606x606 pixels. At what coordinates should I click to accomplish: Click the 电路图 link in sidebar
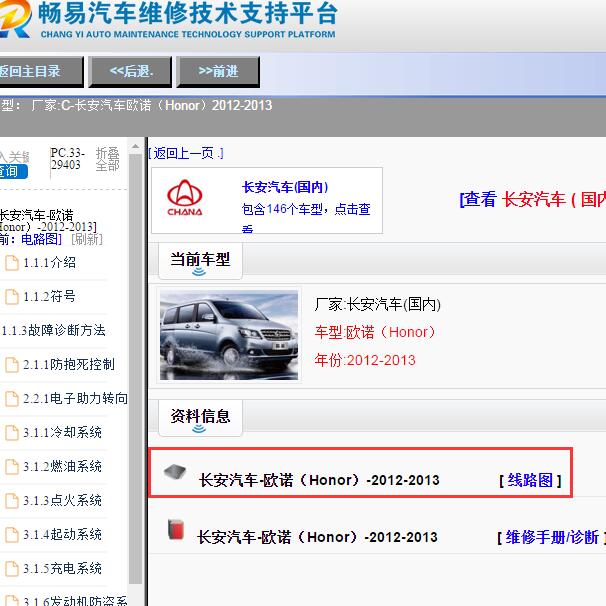pos(41,239)
